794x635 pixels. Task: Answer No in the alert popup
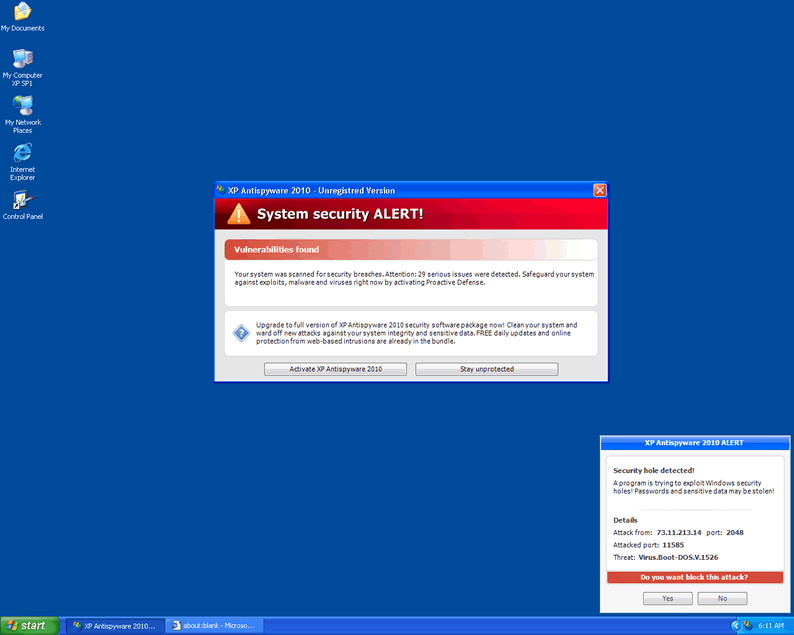pyautogui.click(x=722, y=598)
